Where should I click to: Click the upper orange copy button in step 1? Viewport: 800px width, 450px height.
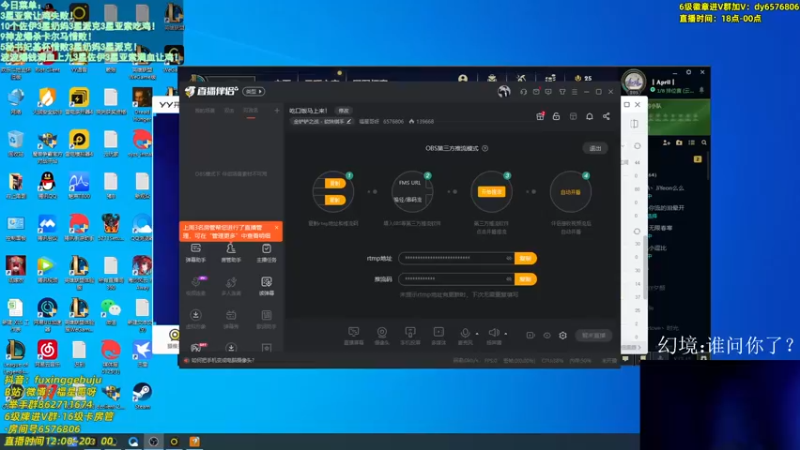335,183
